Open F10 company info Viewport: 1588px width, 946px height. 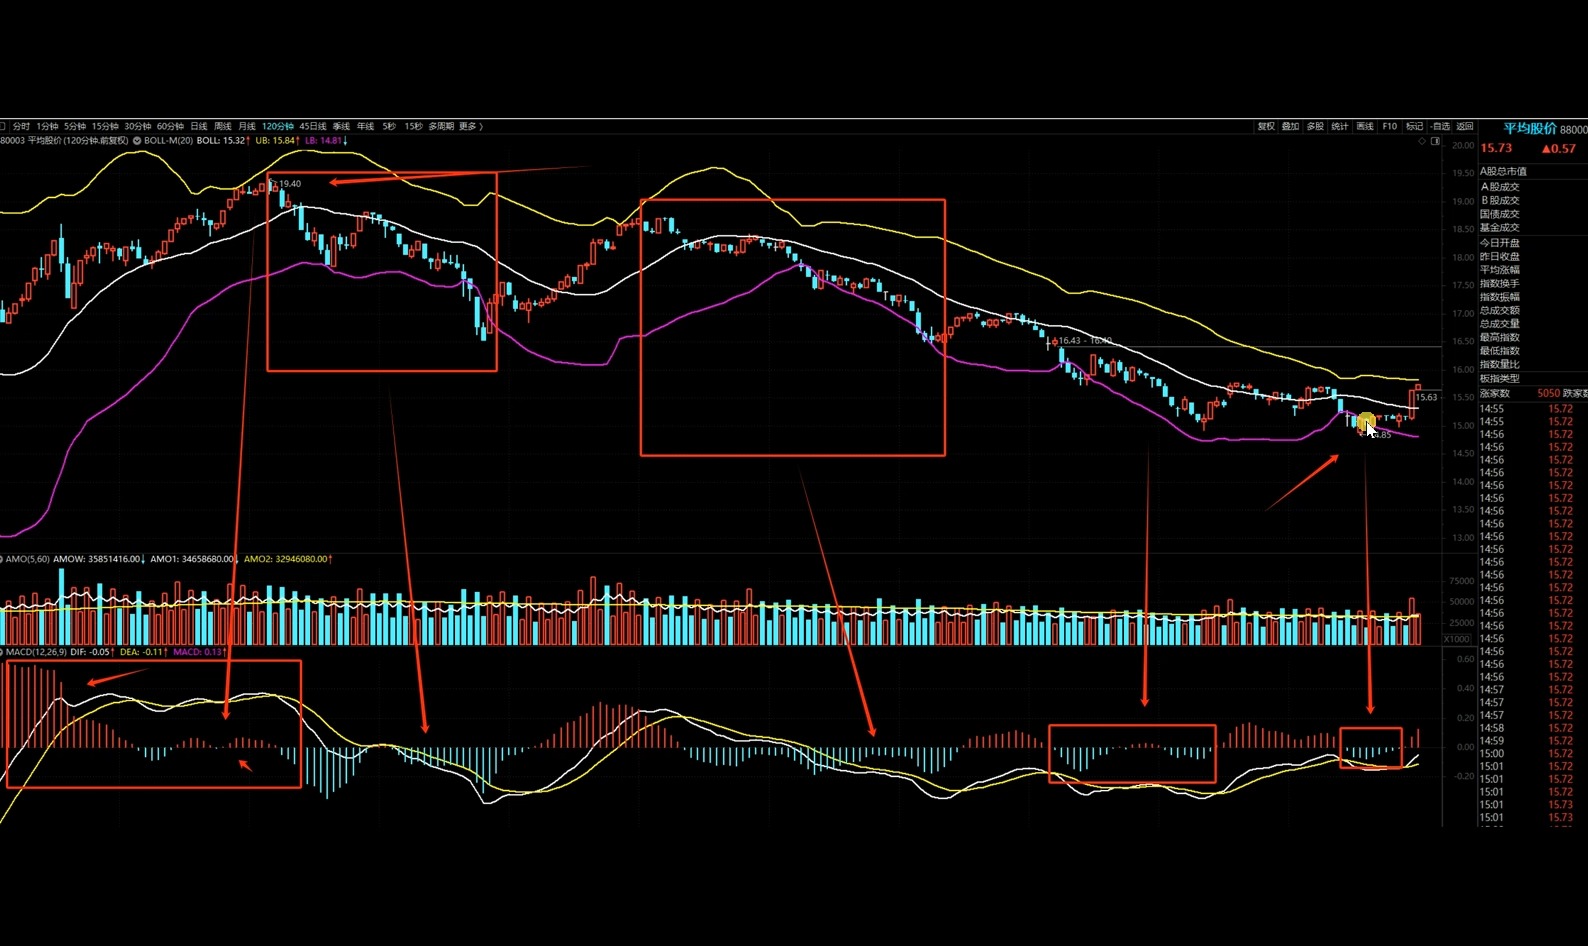1390,126
